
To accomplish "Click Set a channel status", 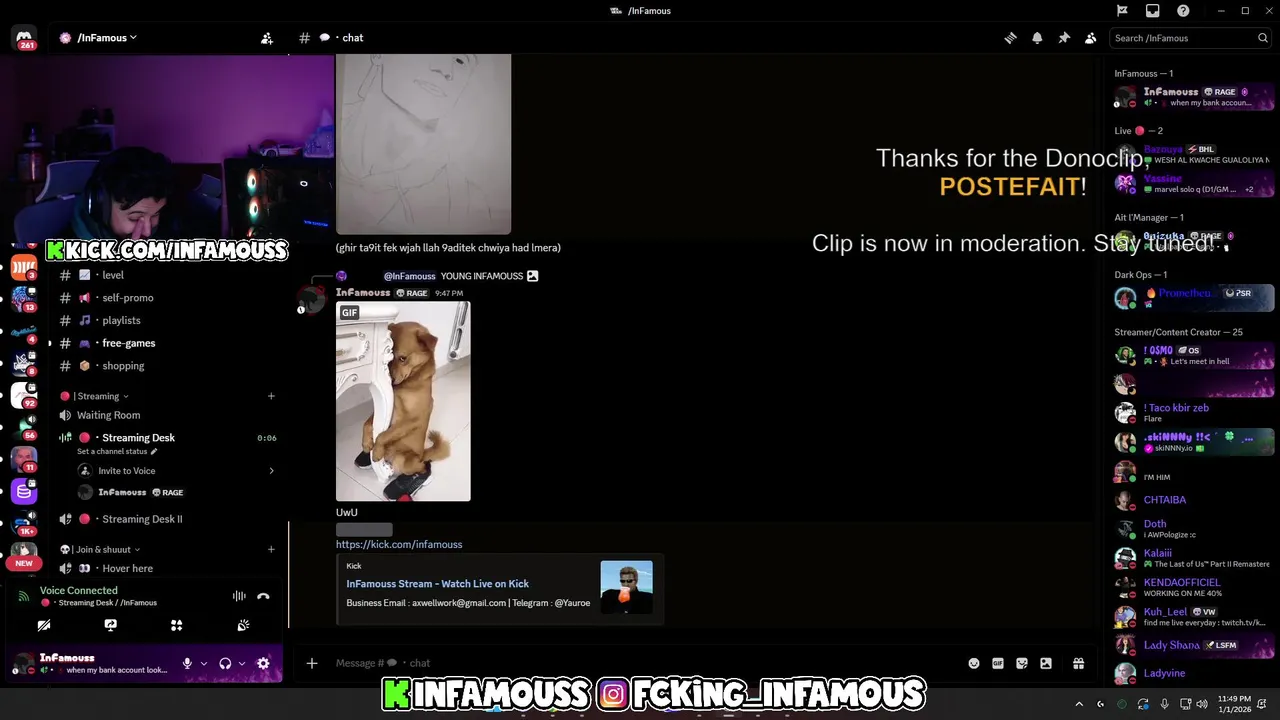I will (117, 452).
